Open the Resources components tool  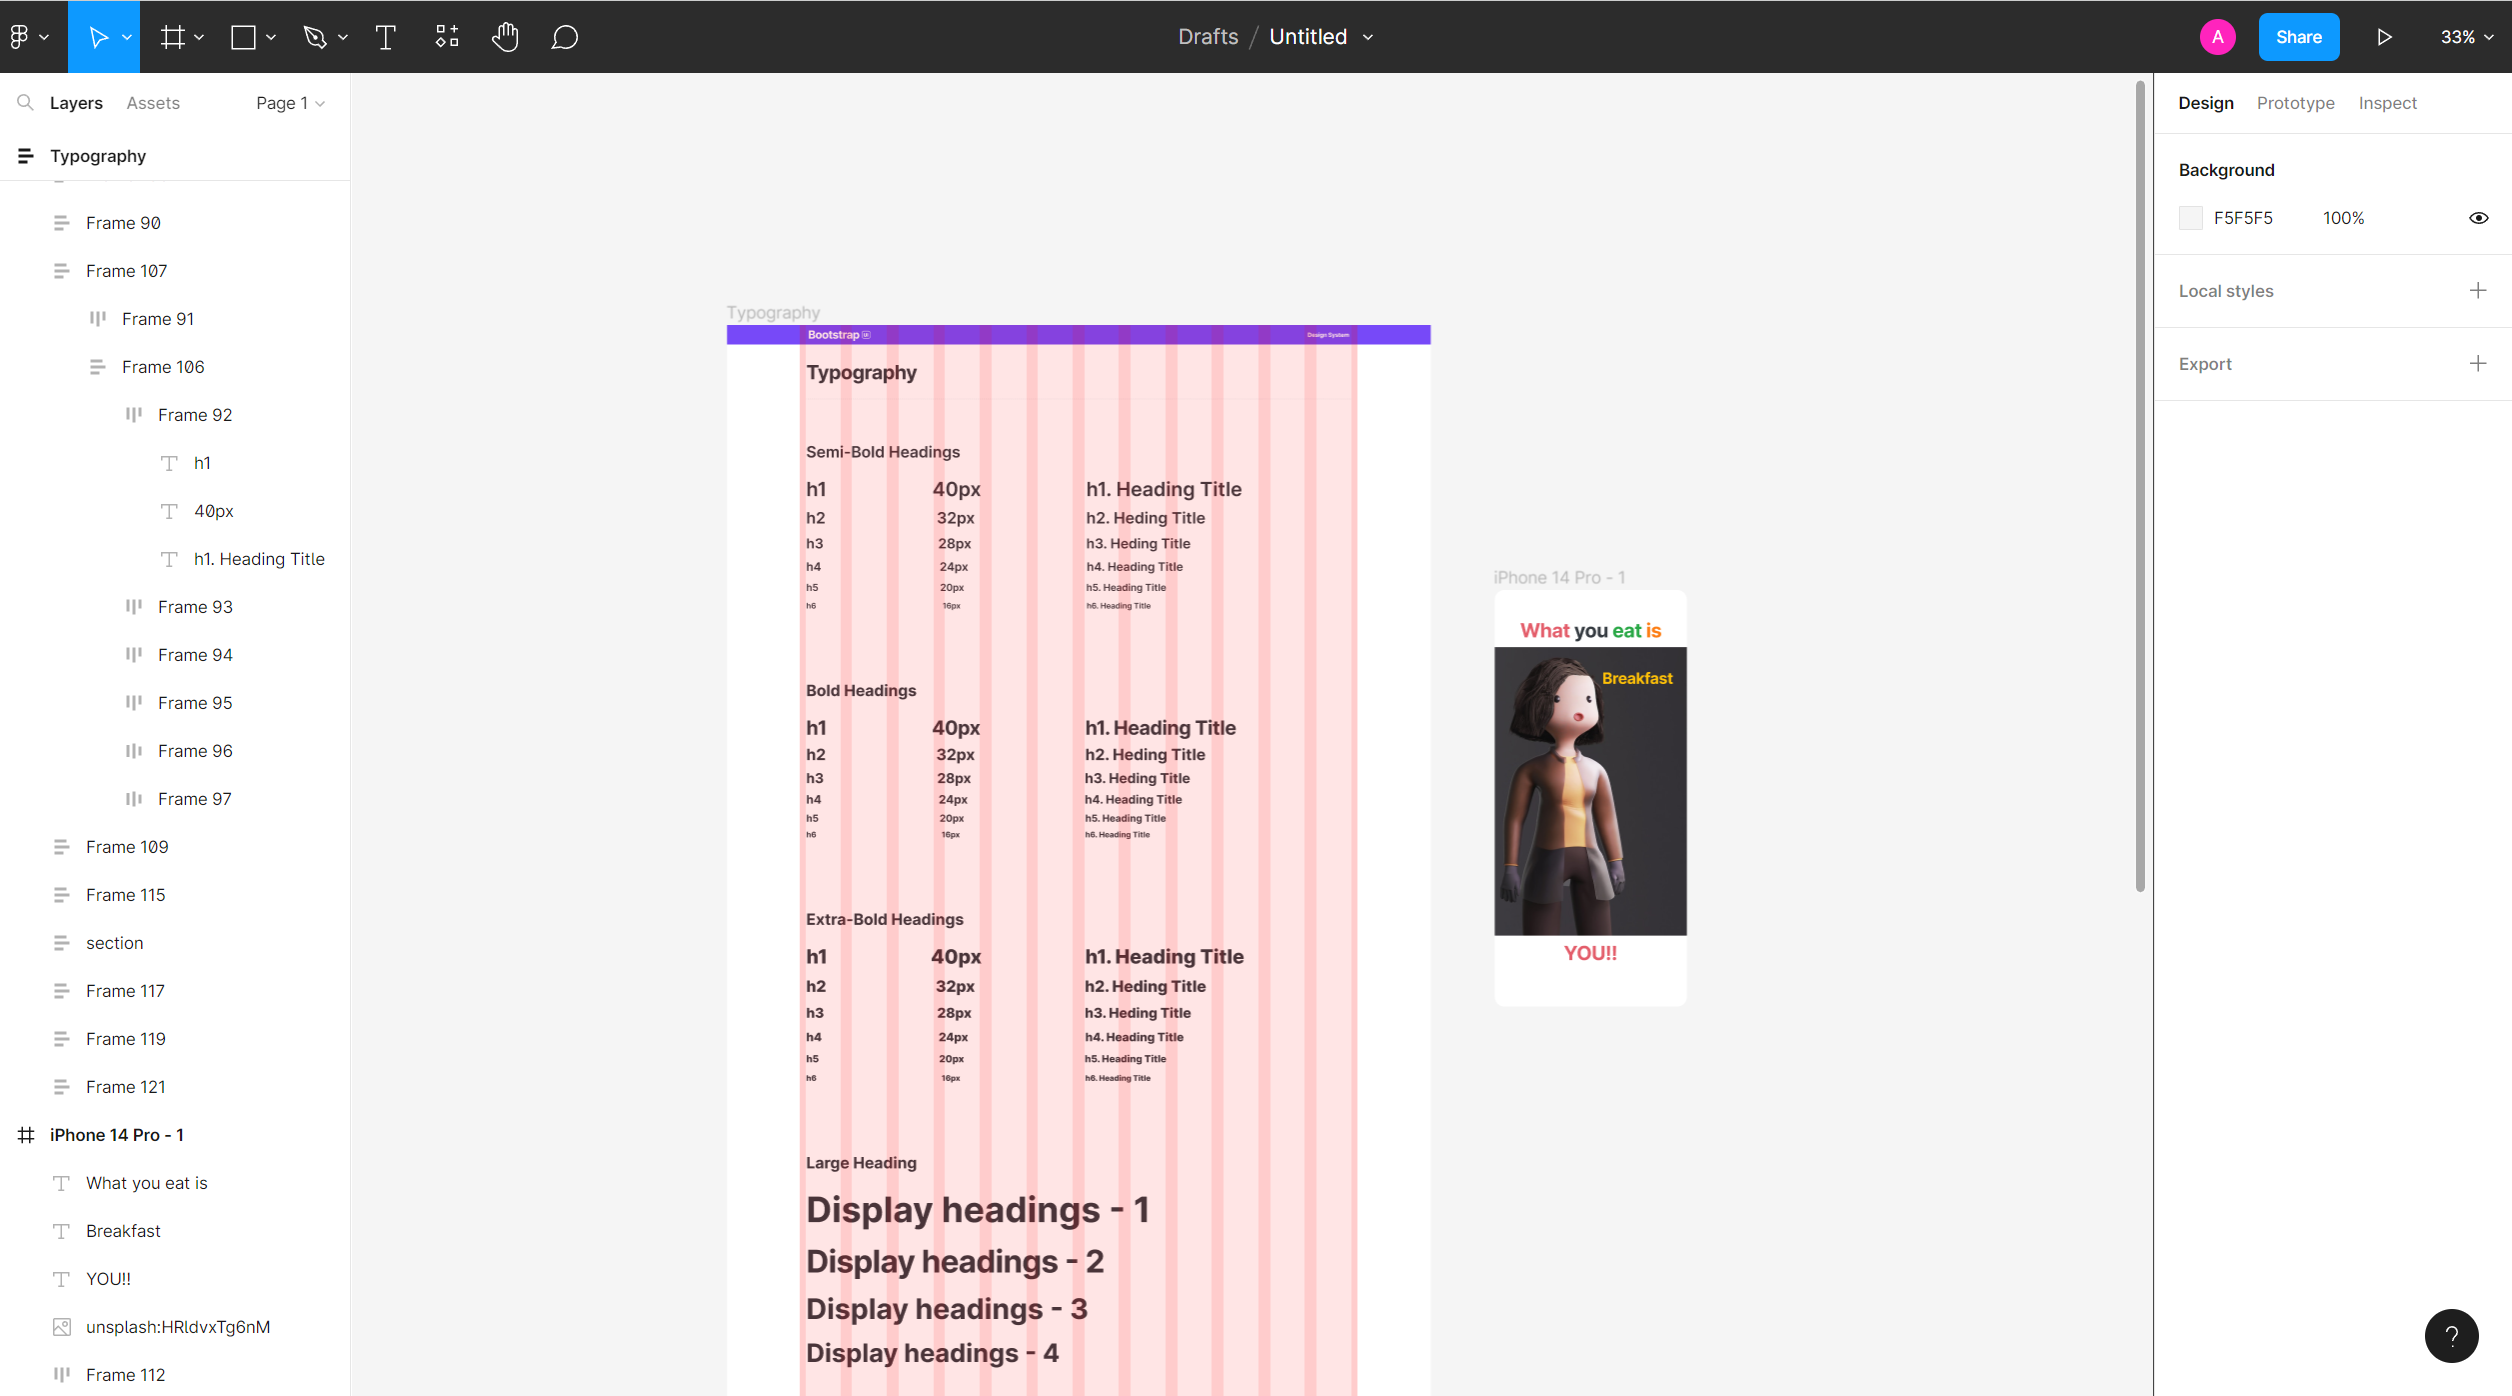click(447, 37)
